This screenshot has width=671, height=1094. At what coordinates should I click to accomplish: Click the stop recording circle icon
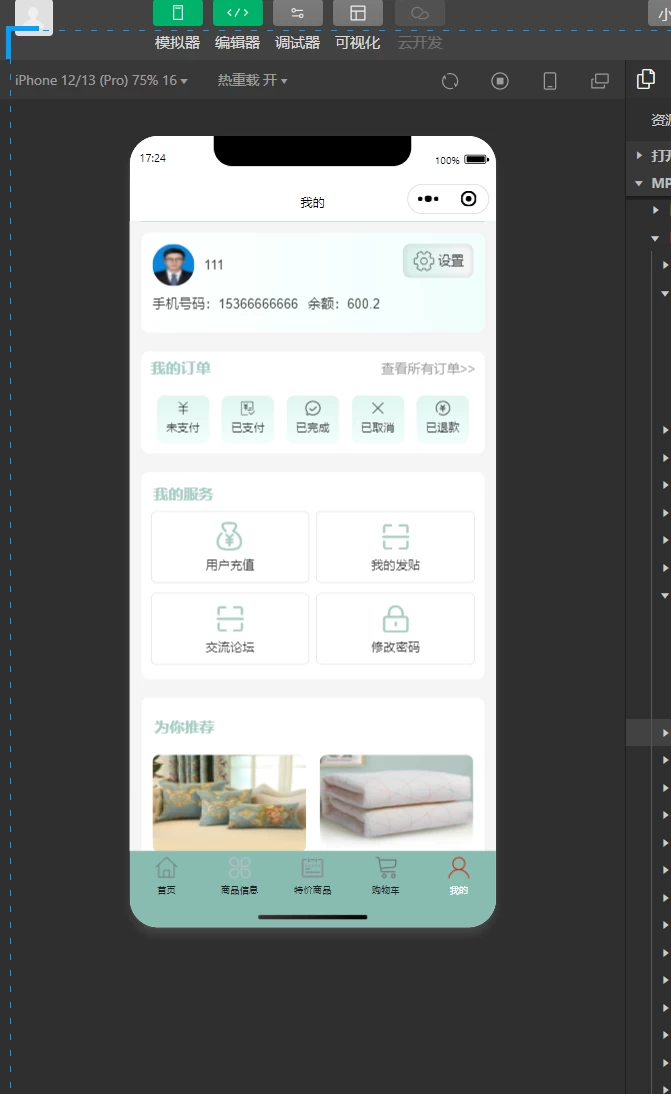(500, 81)
